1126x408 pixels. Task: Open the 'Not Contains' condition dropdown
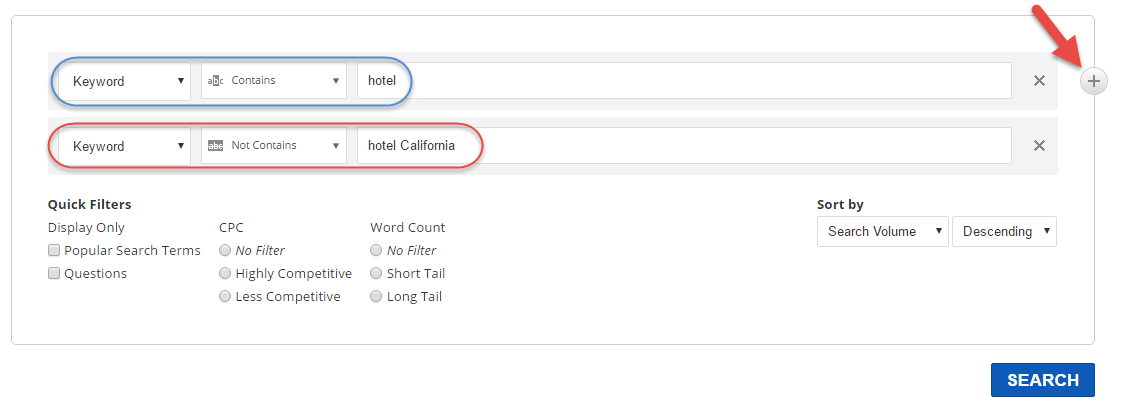click(x=274, y=146)
